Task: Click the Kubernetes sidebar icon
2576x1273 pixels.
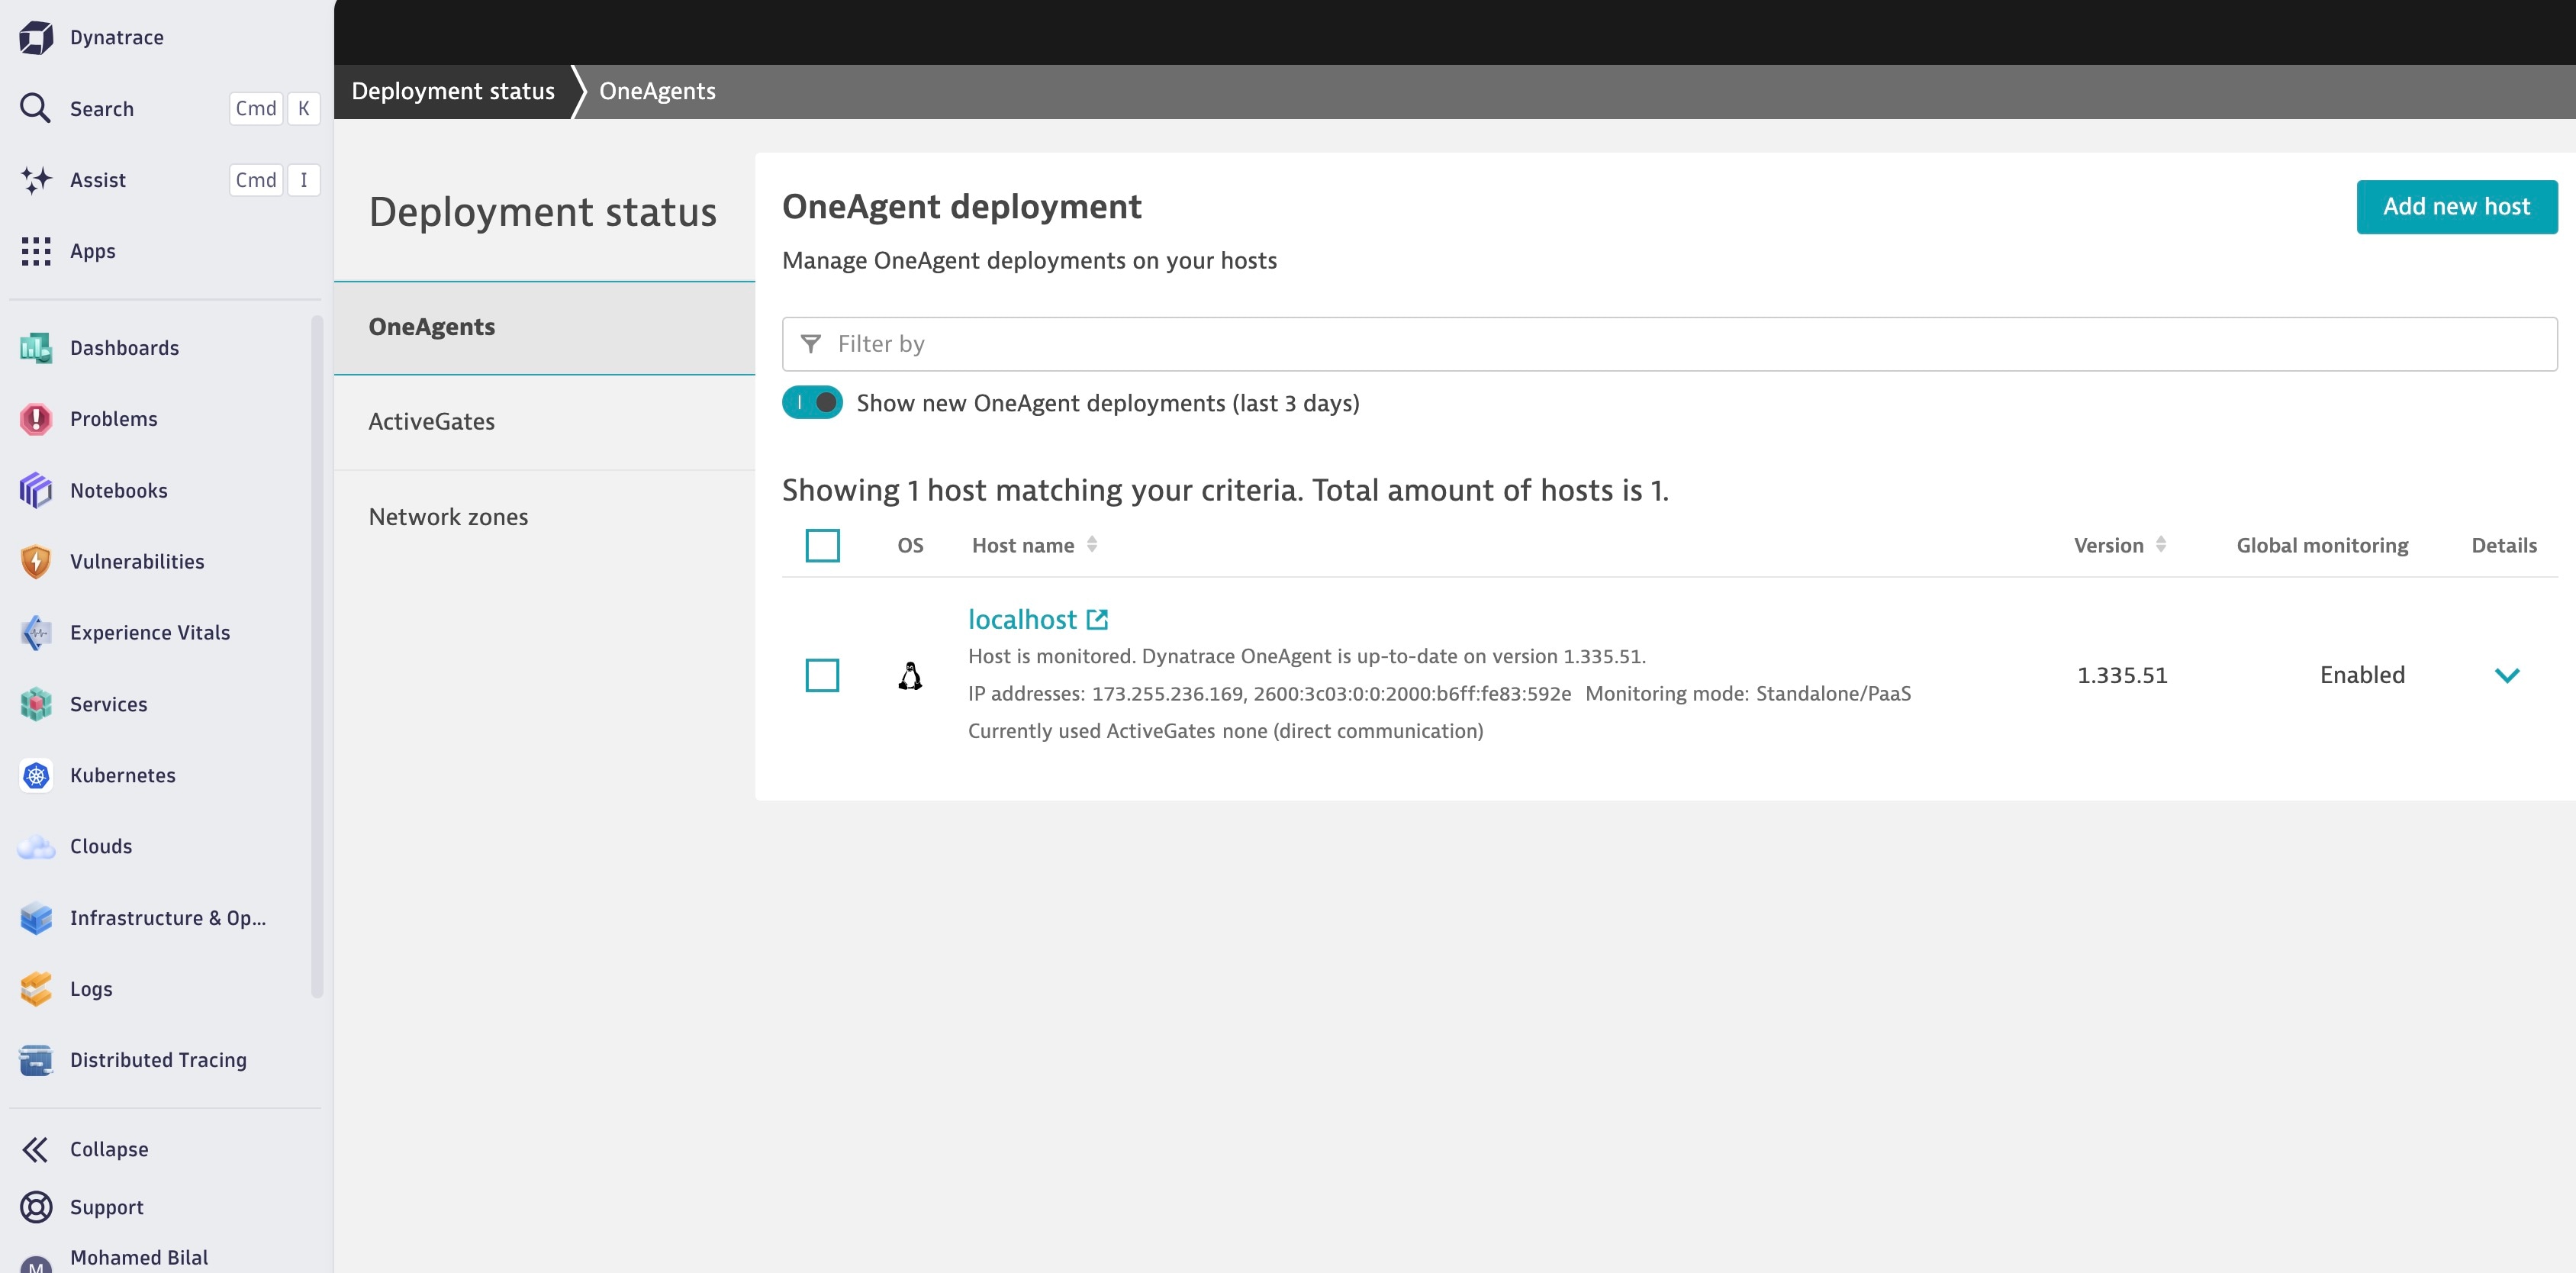Action: click(36, 775)
